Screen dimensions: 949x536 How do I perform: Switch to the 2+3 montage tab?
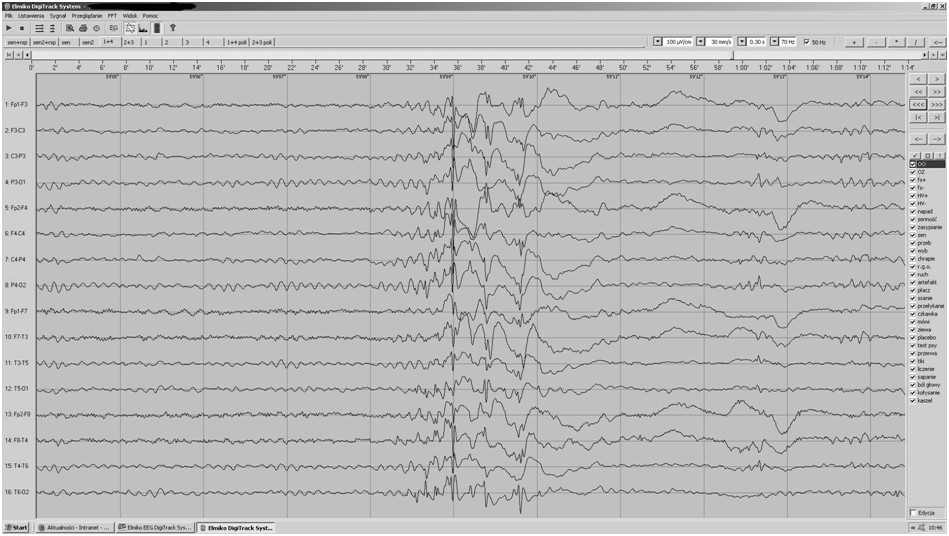(x=129, y=42)
